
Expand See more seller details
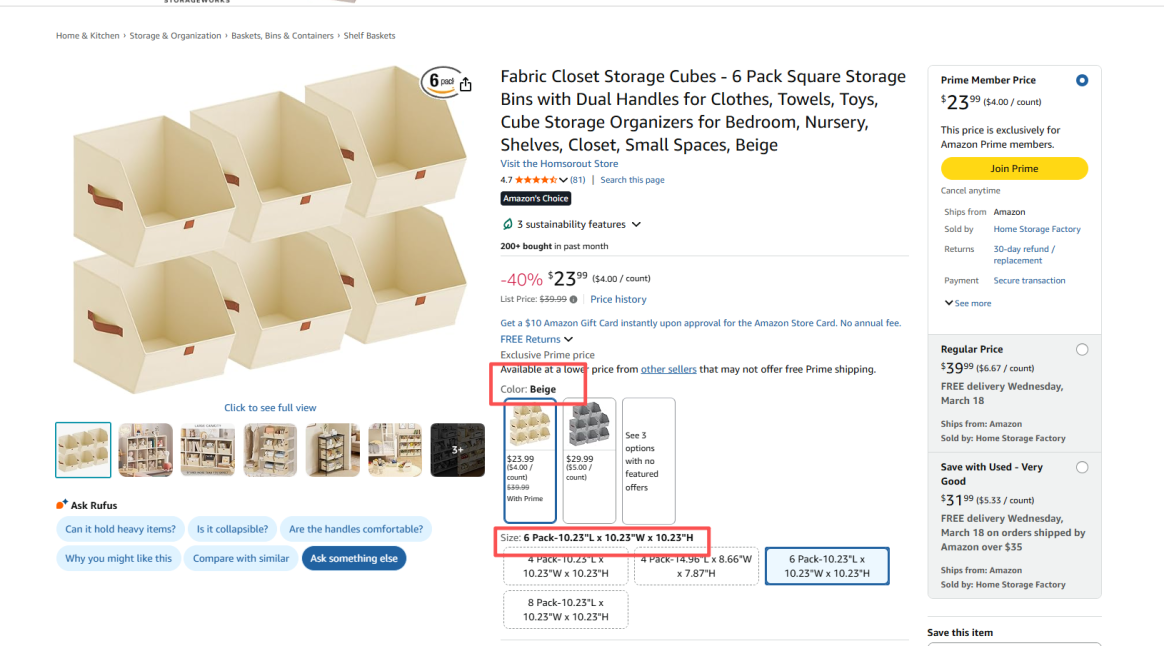[967, 303]
